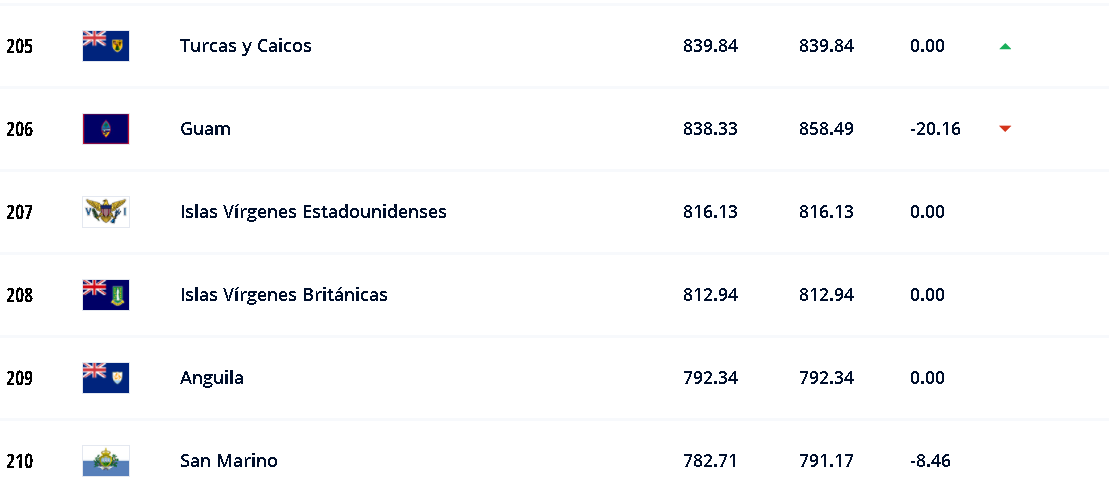Open Islas Vírgenes Británicas team page
1109x499 pixels.
tap(283, 295)
